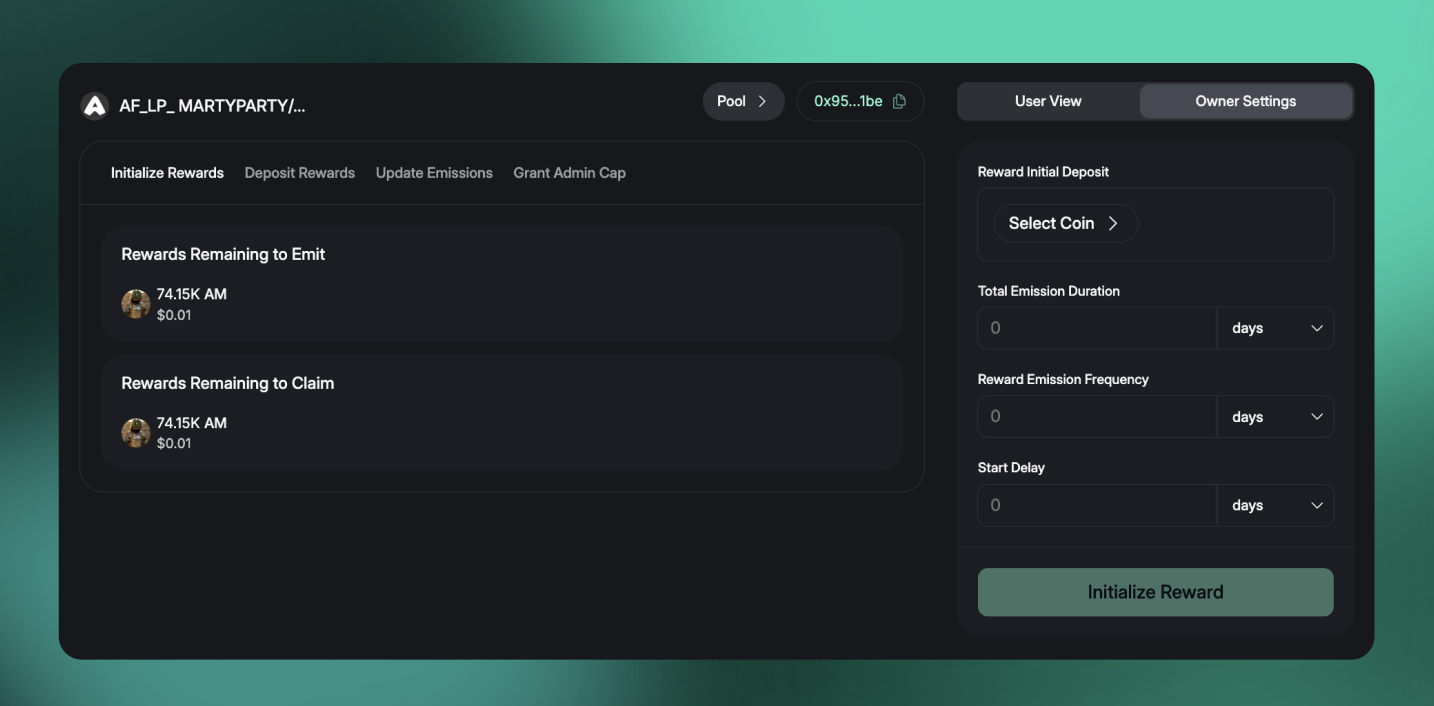
Task: Open the Start Delay days unit dropdown
Action: [x=1275, y=505]
